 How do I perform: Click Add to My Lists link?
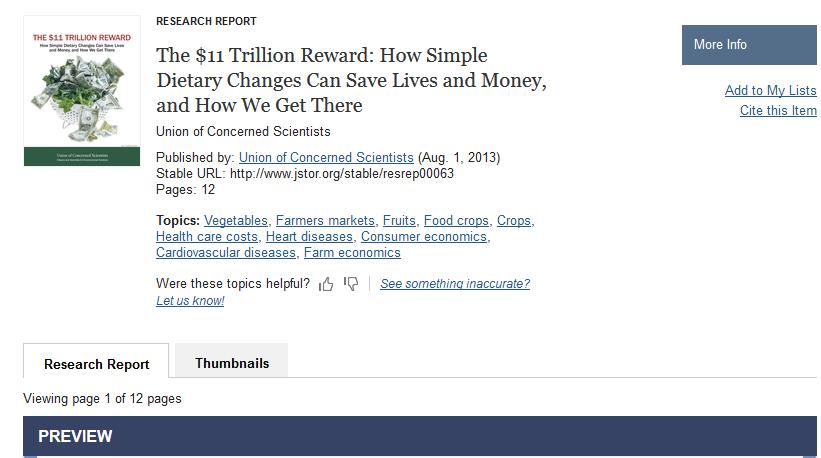770,91
